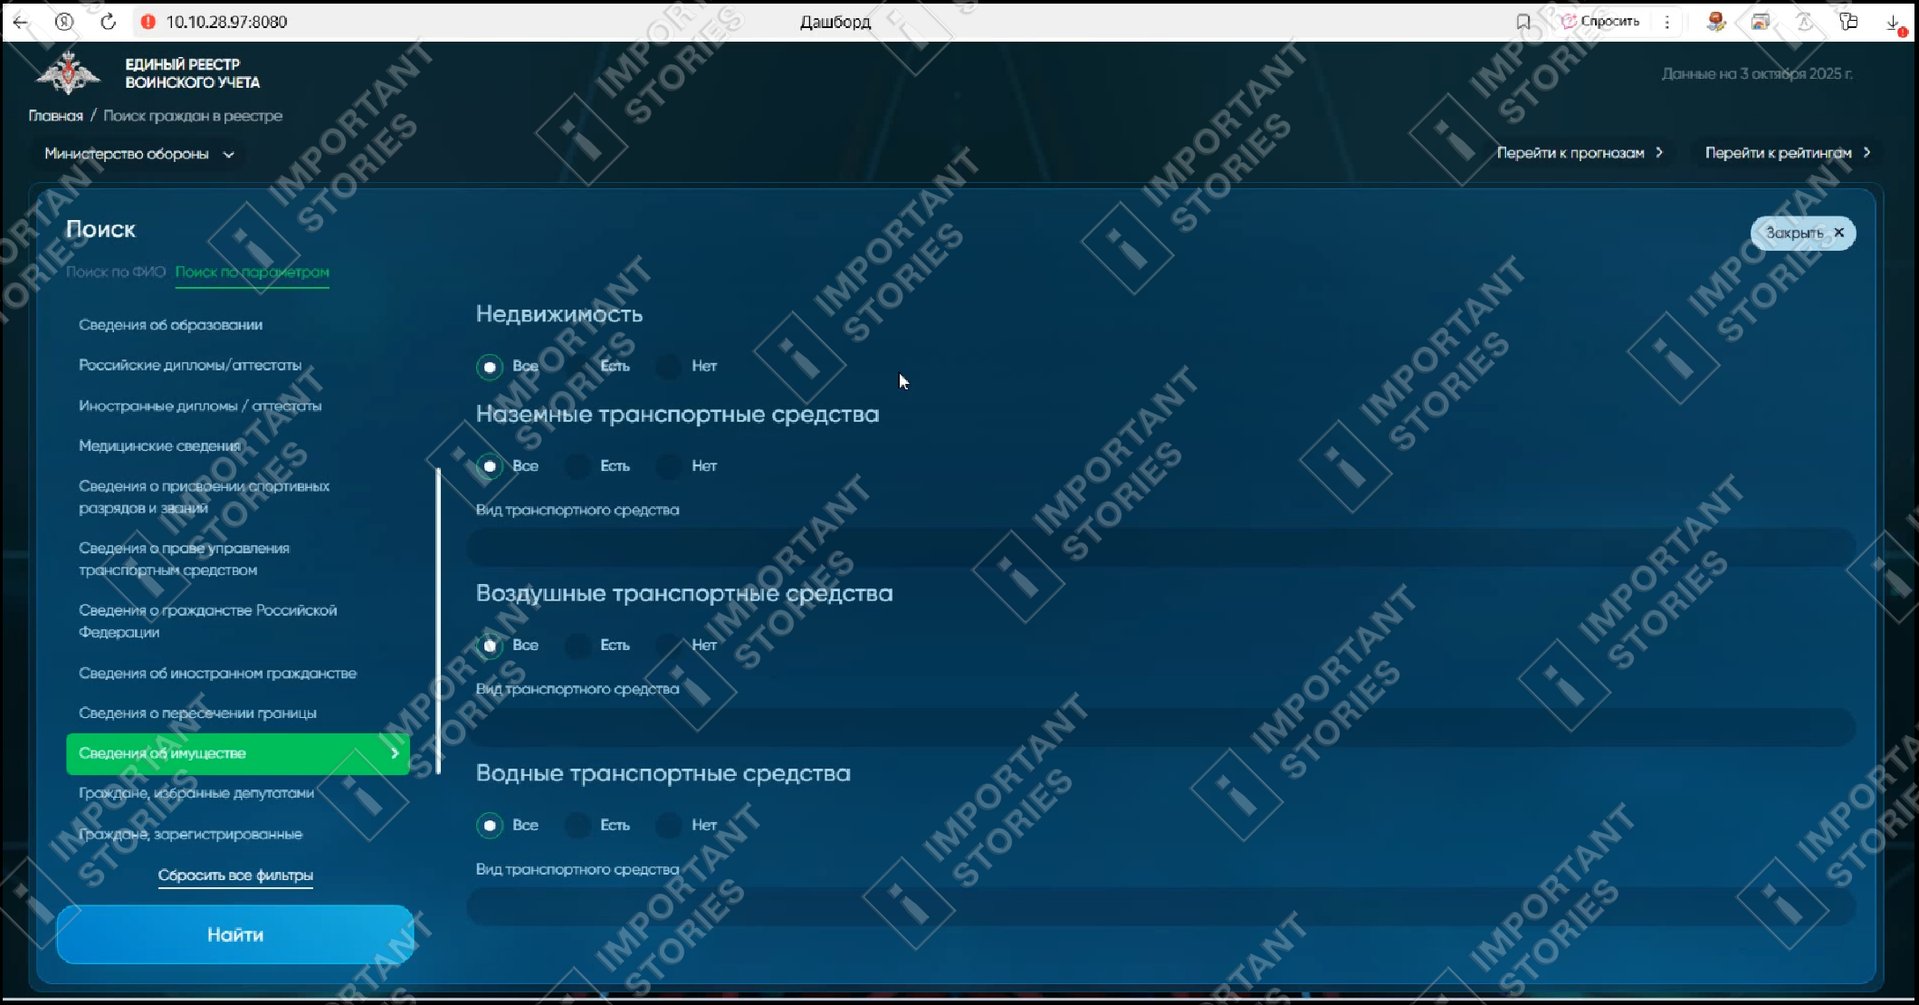
Task: Open vehicle type dropdown under Воздушные транспортные средства
Action: click(1160, 726)
